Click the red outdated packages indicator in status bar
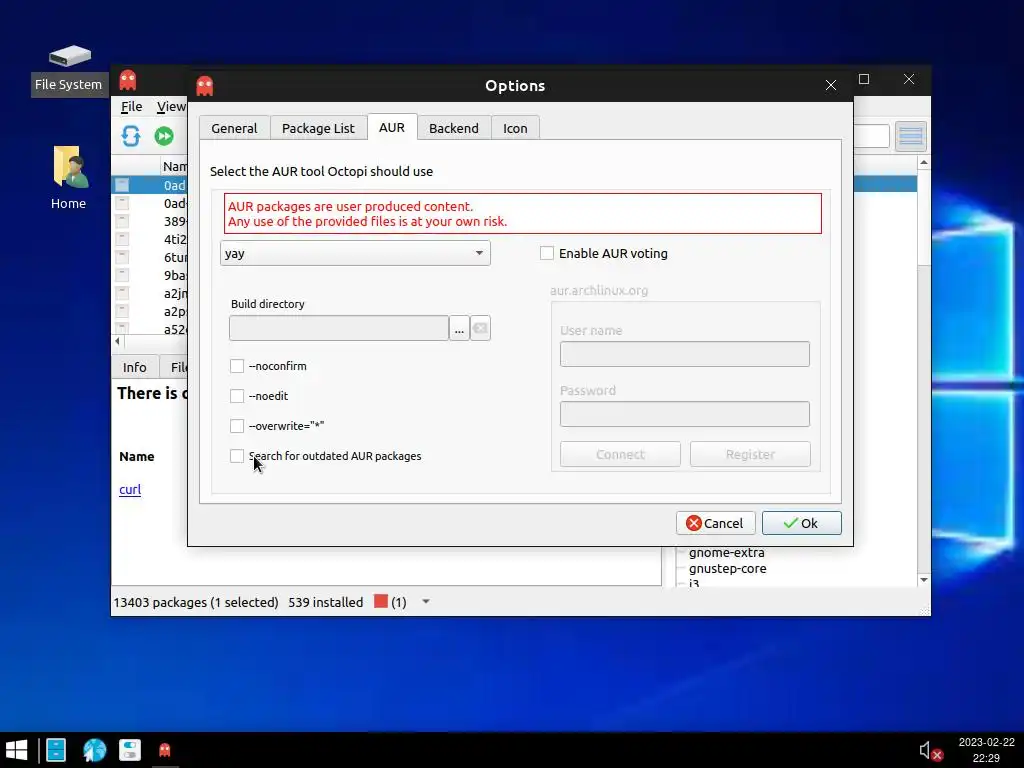 click(x=381, y=601)
